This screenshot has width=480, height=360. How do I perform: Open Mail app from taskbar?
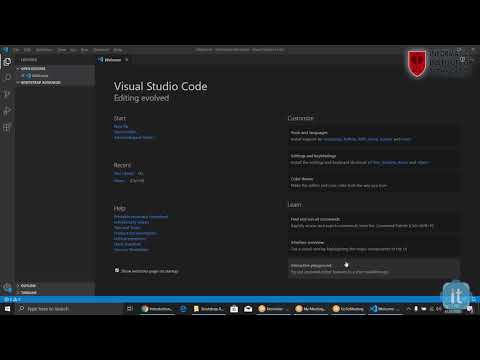tap(248, 309)
